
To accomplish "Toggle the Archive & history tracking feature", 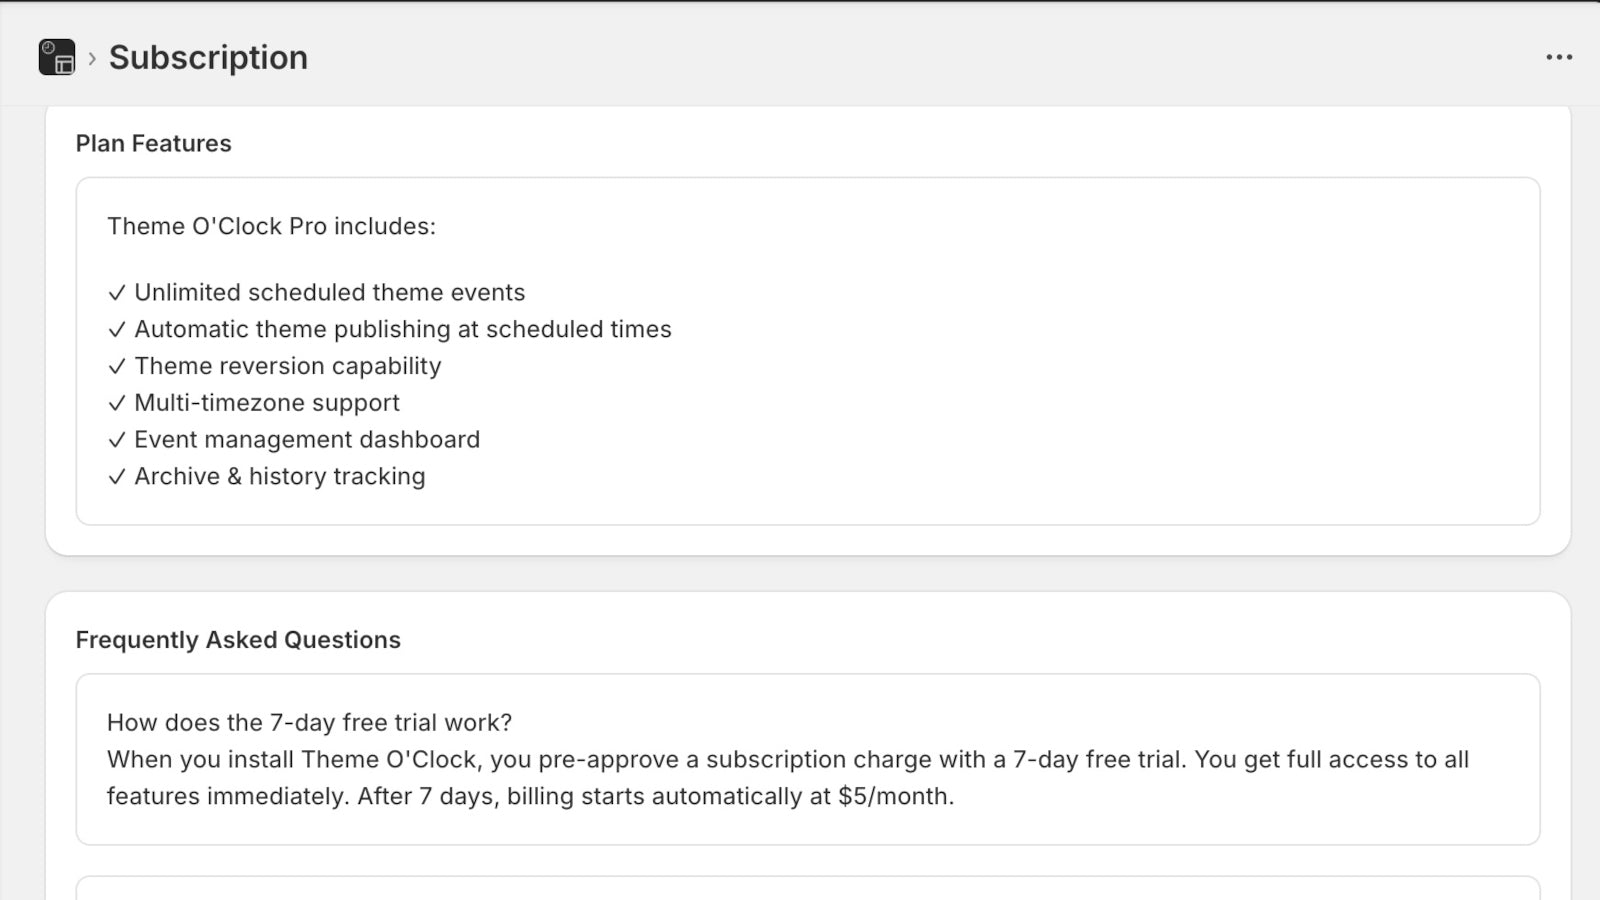I will (280, 476).
